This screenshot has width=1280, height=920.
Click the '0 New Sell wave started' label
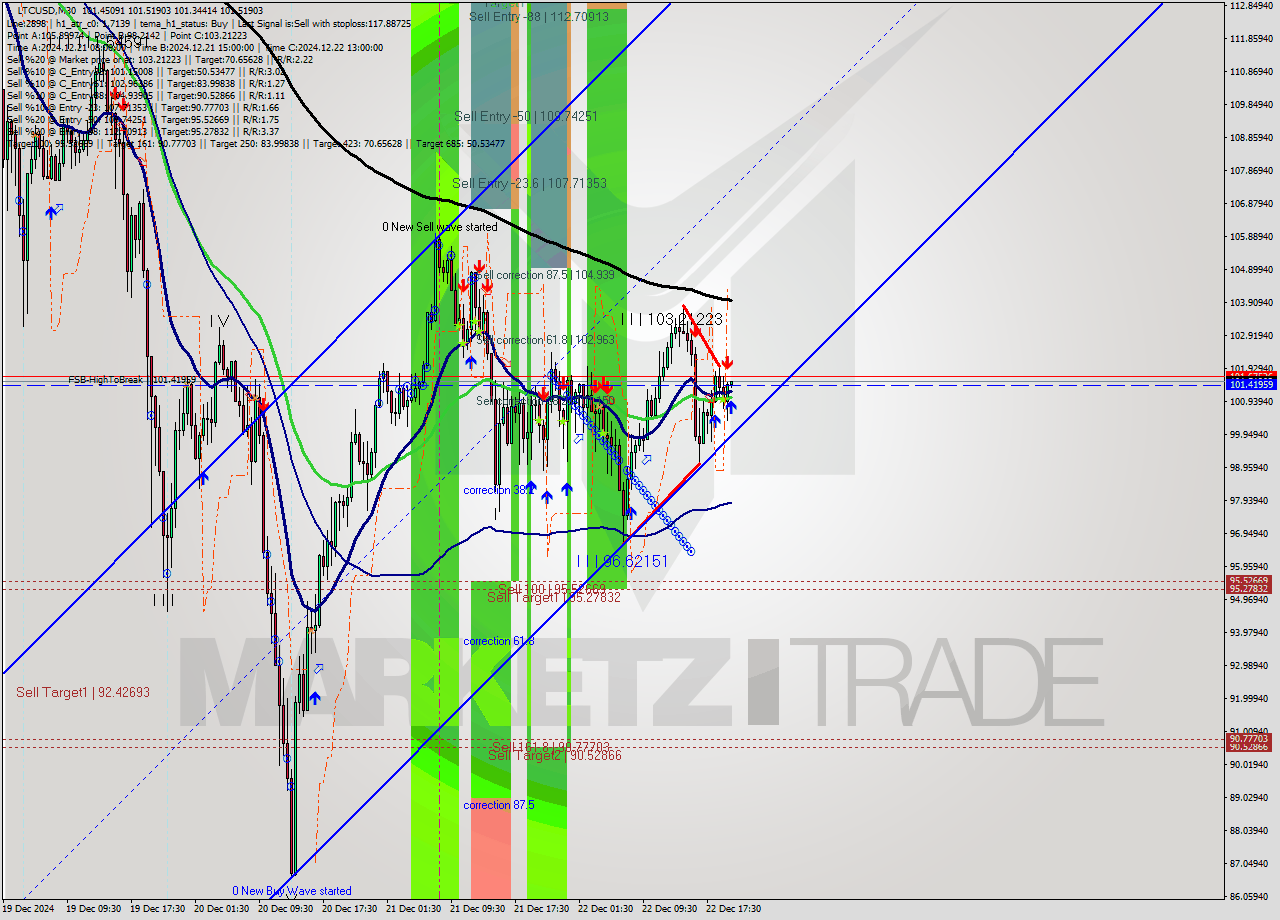439,227
